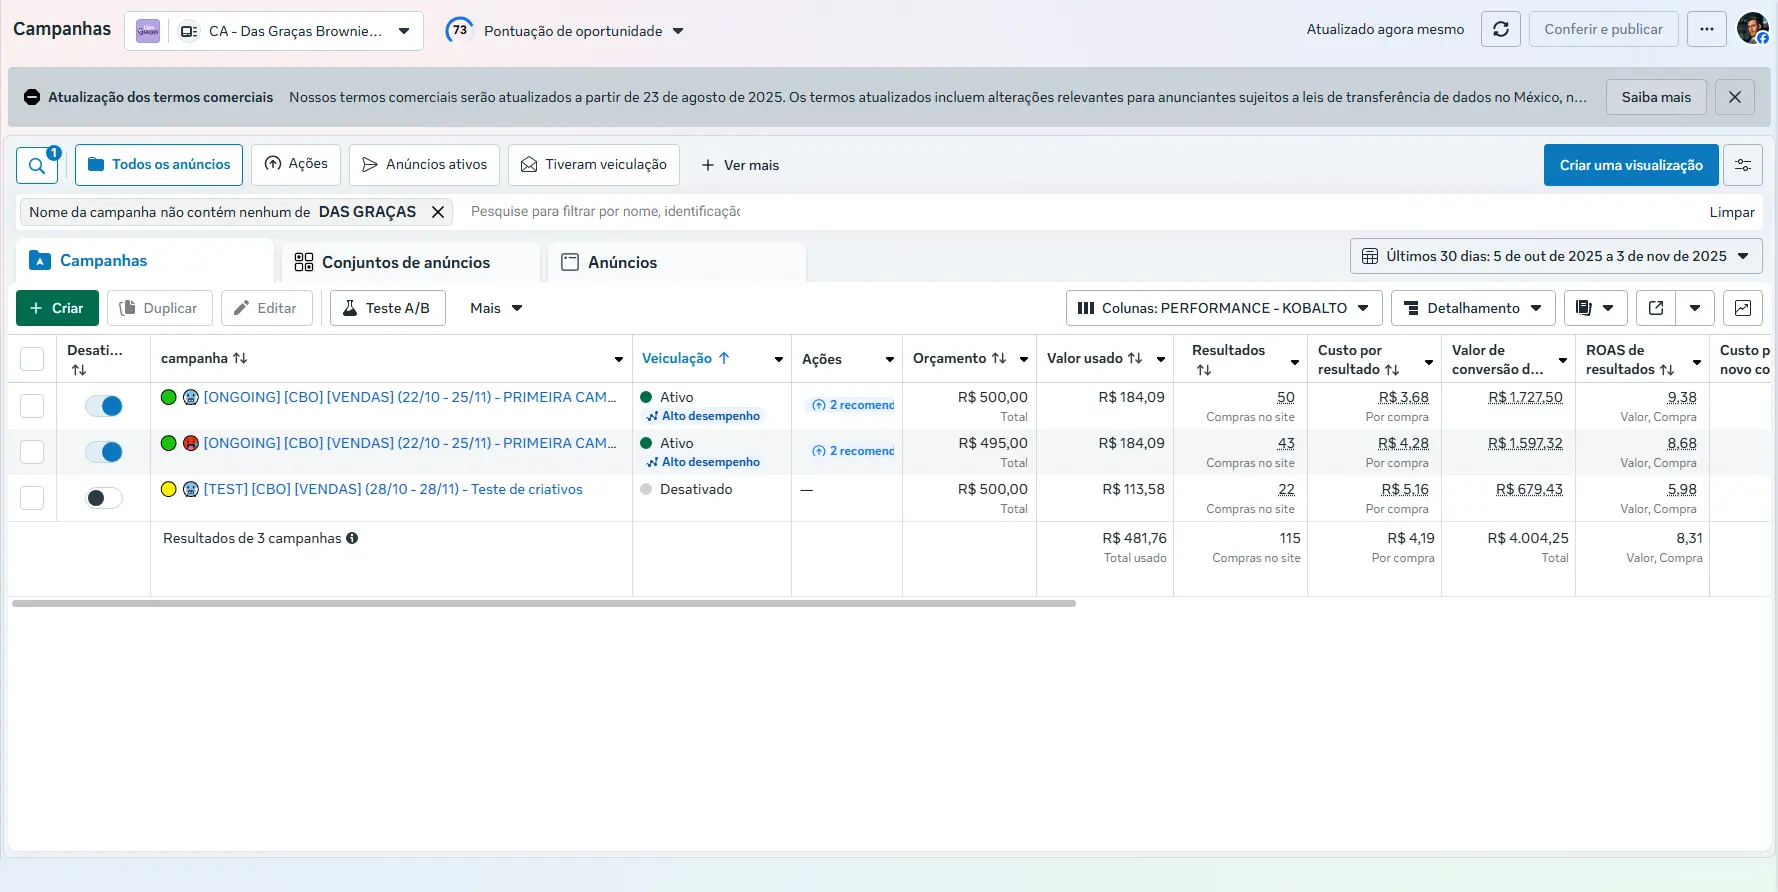
Task: Switch to the Anúncios tab
Action: pyautogui.click(x=622, y=262)
